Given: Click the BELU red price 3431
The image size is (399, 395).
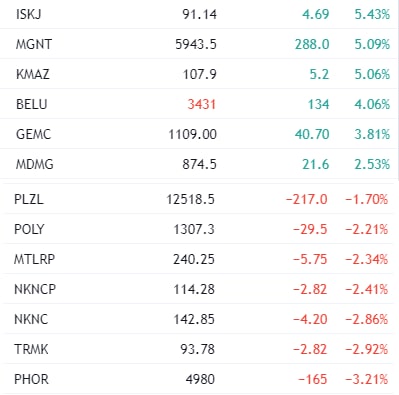Looking at the screenshot, I should point(202,104).
